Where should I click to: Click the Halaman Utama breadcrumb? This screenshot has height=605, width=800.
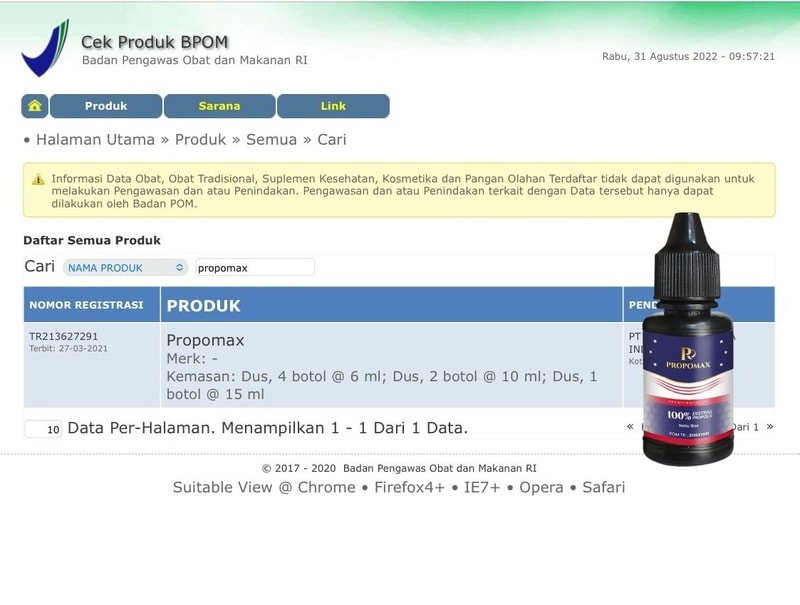click(95, 139)
